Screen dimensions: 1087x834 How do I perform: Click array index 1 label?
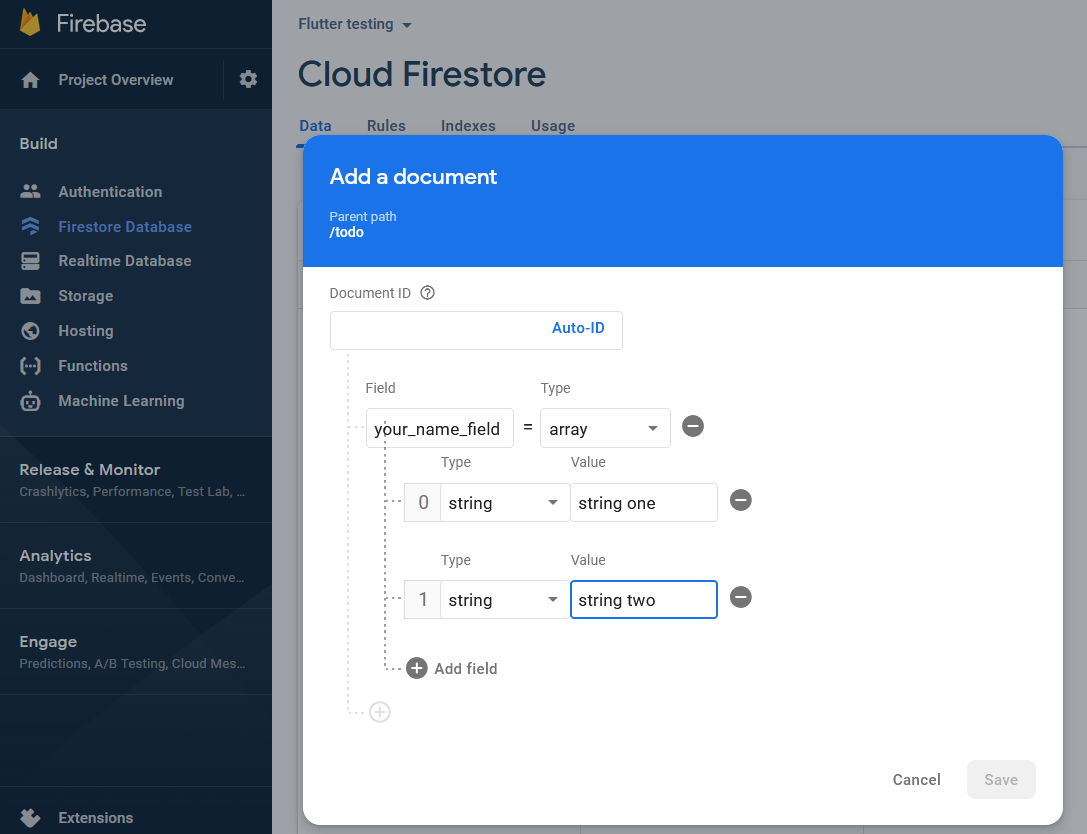click(423, 600)
